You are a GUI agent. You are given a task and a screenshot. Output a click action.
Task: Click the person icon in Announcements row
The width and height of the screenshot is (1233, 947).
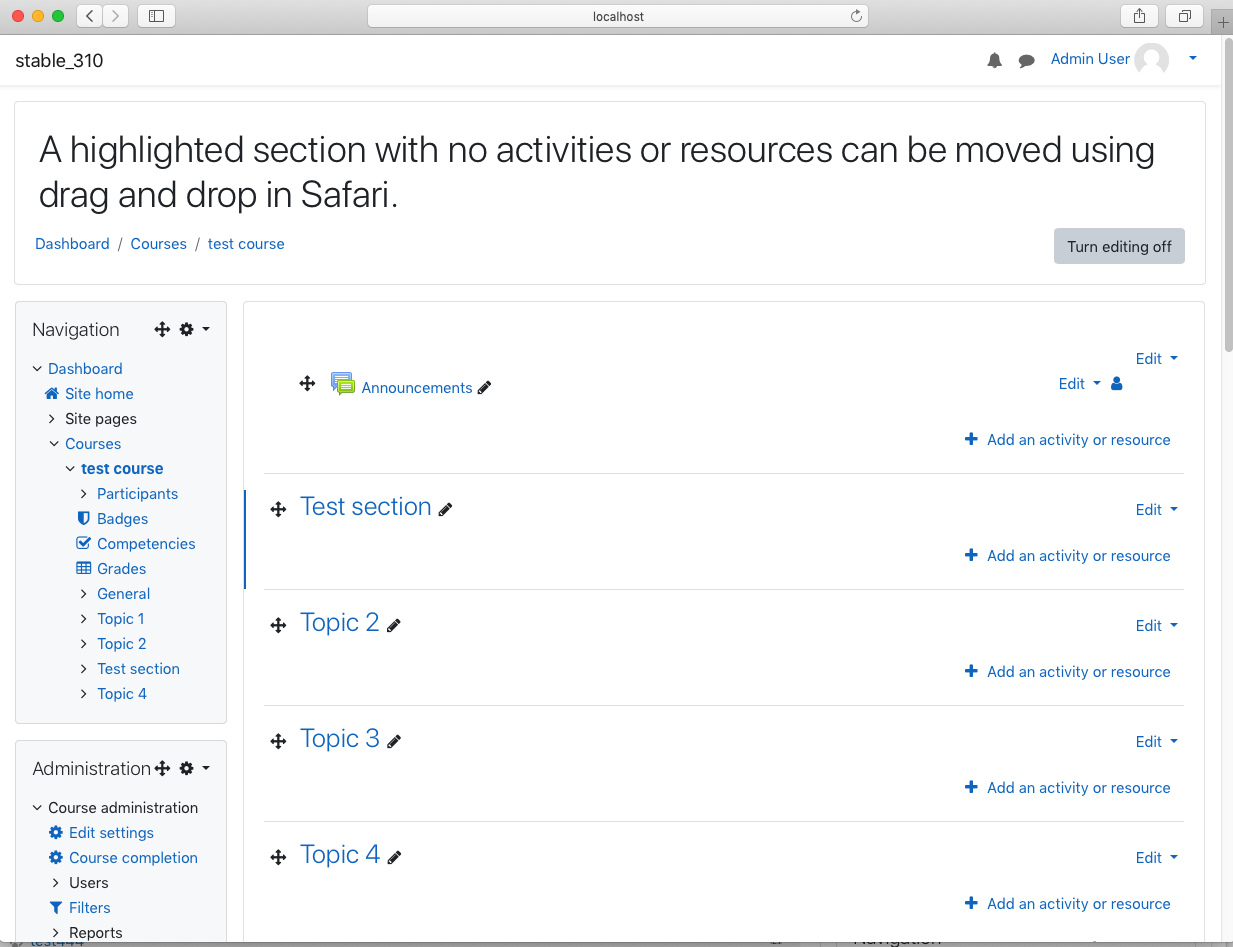click(1117, 383)
